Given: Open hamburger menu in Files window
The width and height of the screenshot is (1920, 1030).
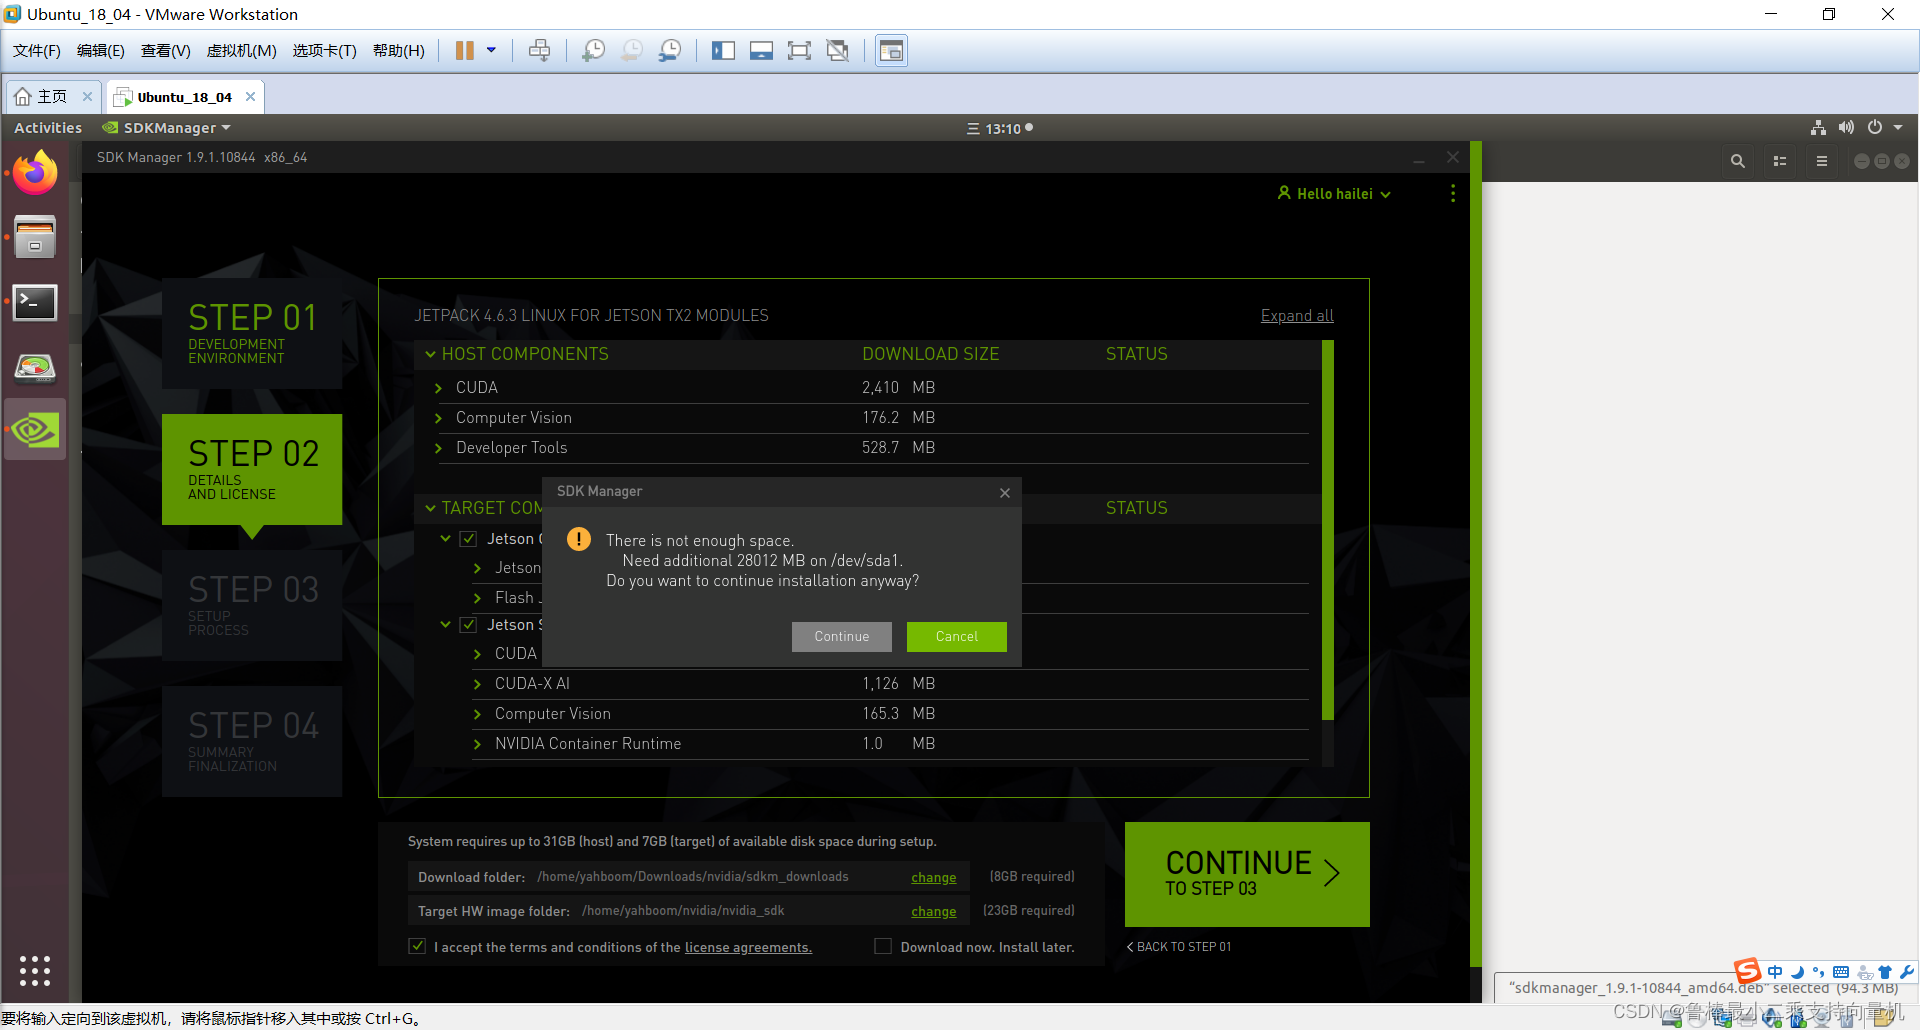Looking at the screenshot, I should click(1822, 161).
